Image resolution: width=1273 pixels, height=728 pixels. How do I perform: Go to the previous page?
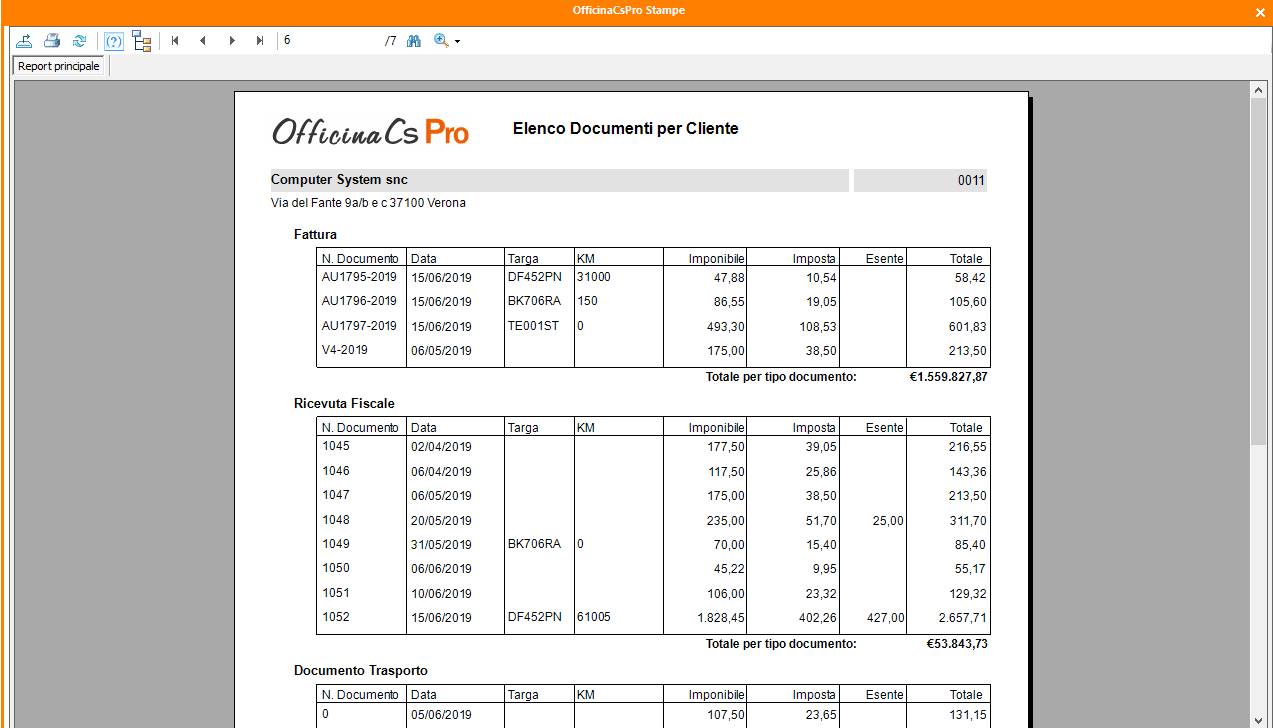pos(203,41)
